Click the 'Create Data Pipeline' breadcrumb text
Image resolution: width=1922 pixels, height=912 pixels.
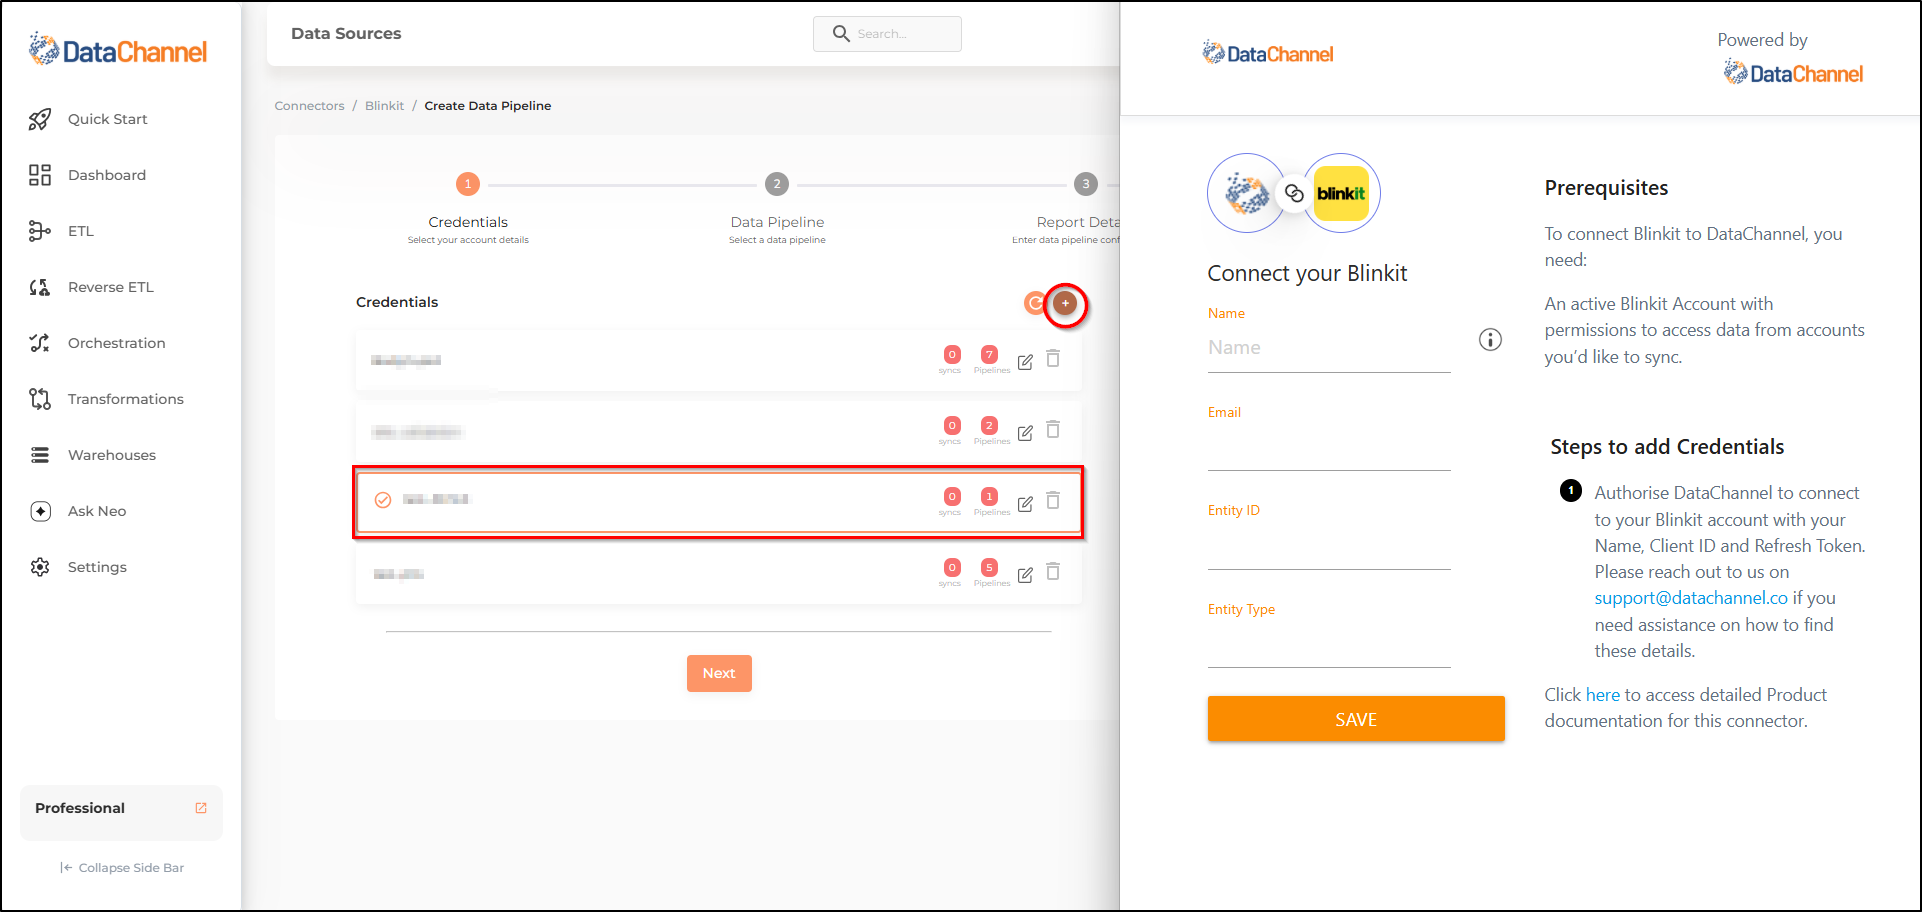coord(488,106)
